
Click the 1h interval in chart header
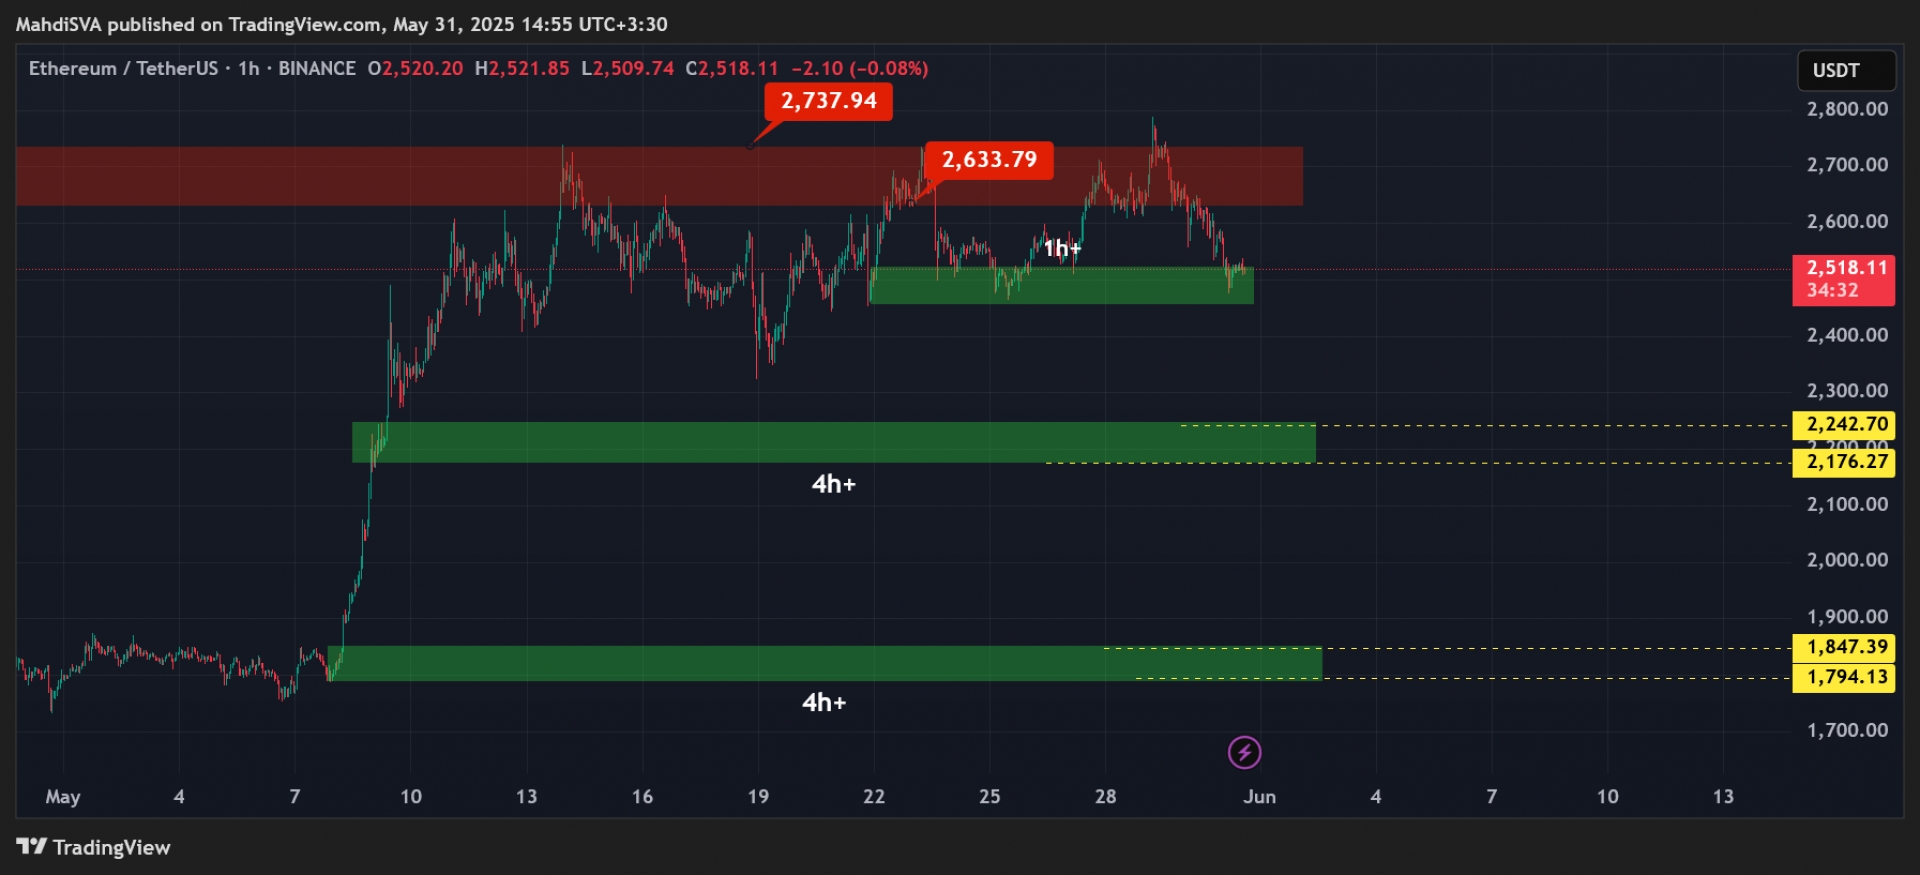coord(249,69)
